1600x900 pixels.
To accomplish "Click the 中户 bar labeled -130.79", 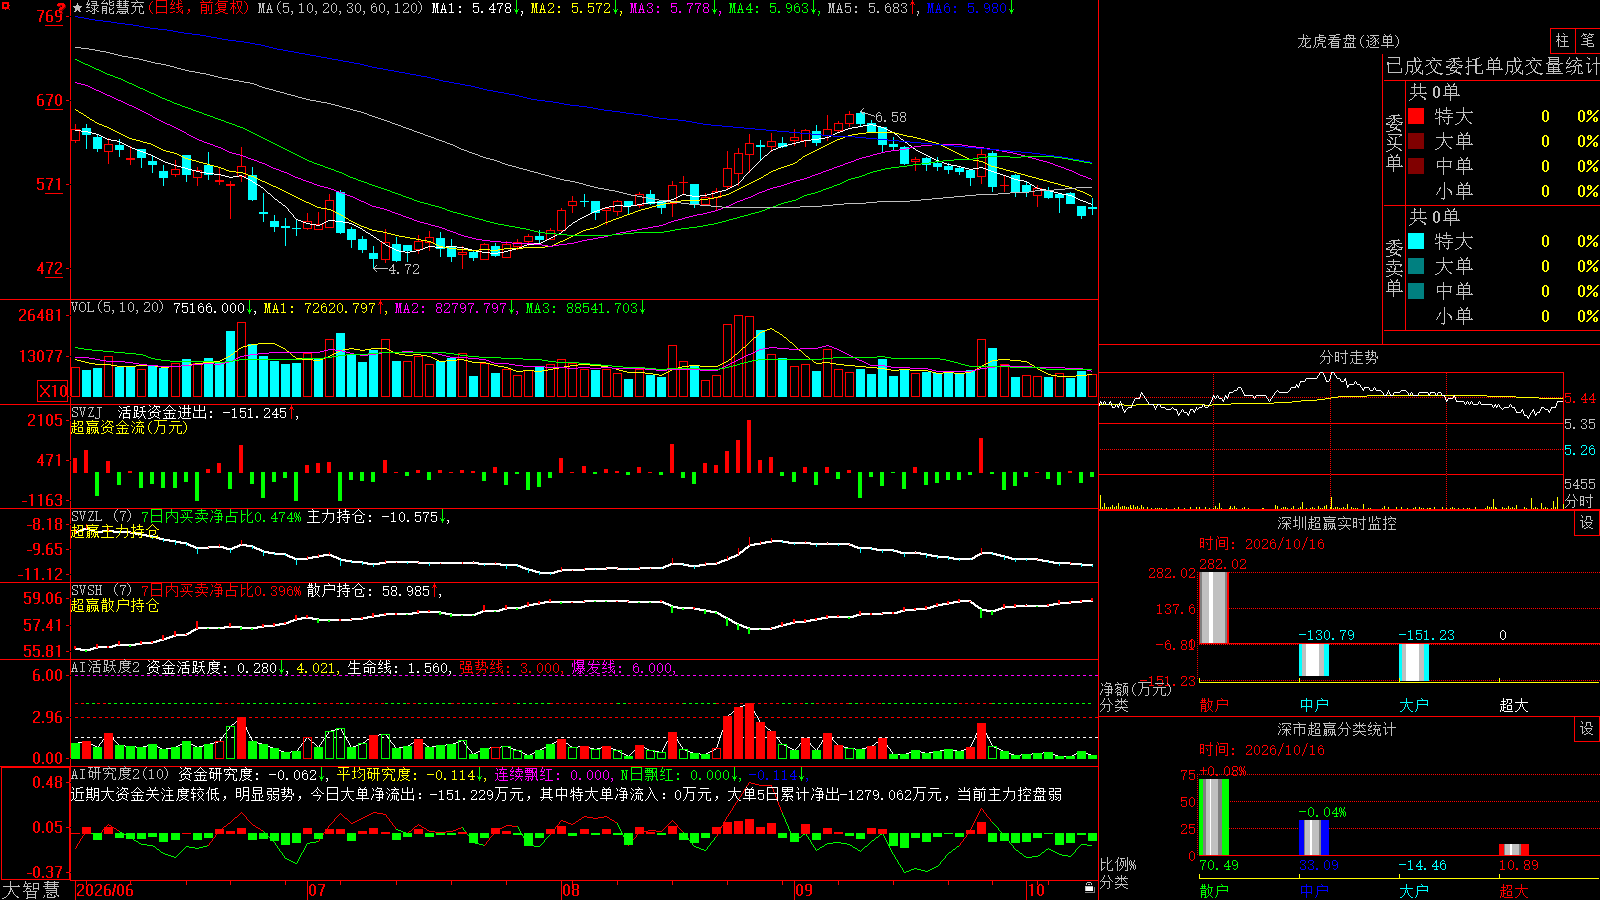I will coord(1314,660).
